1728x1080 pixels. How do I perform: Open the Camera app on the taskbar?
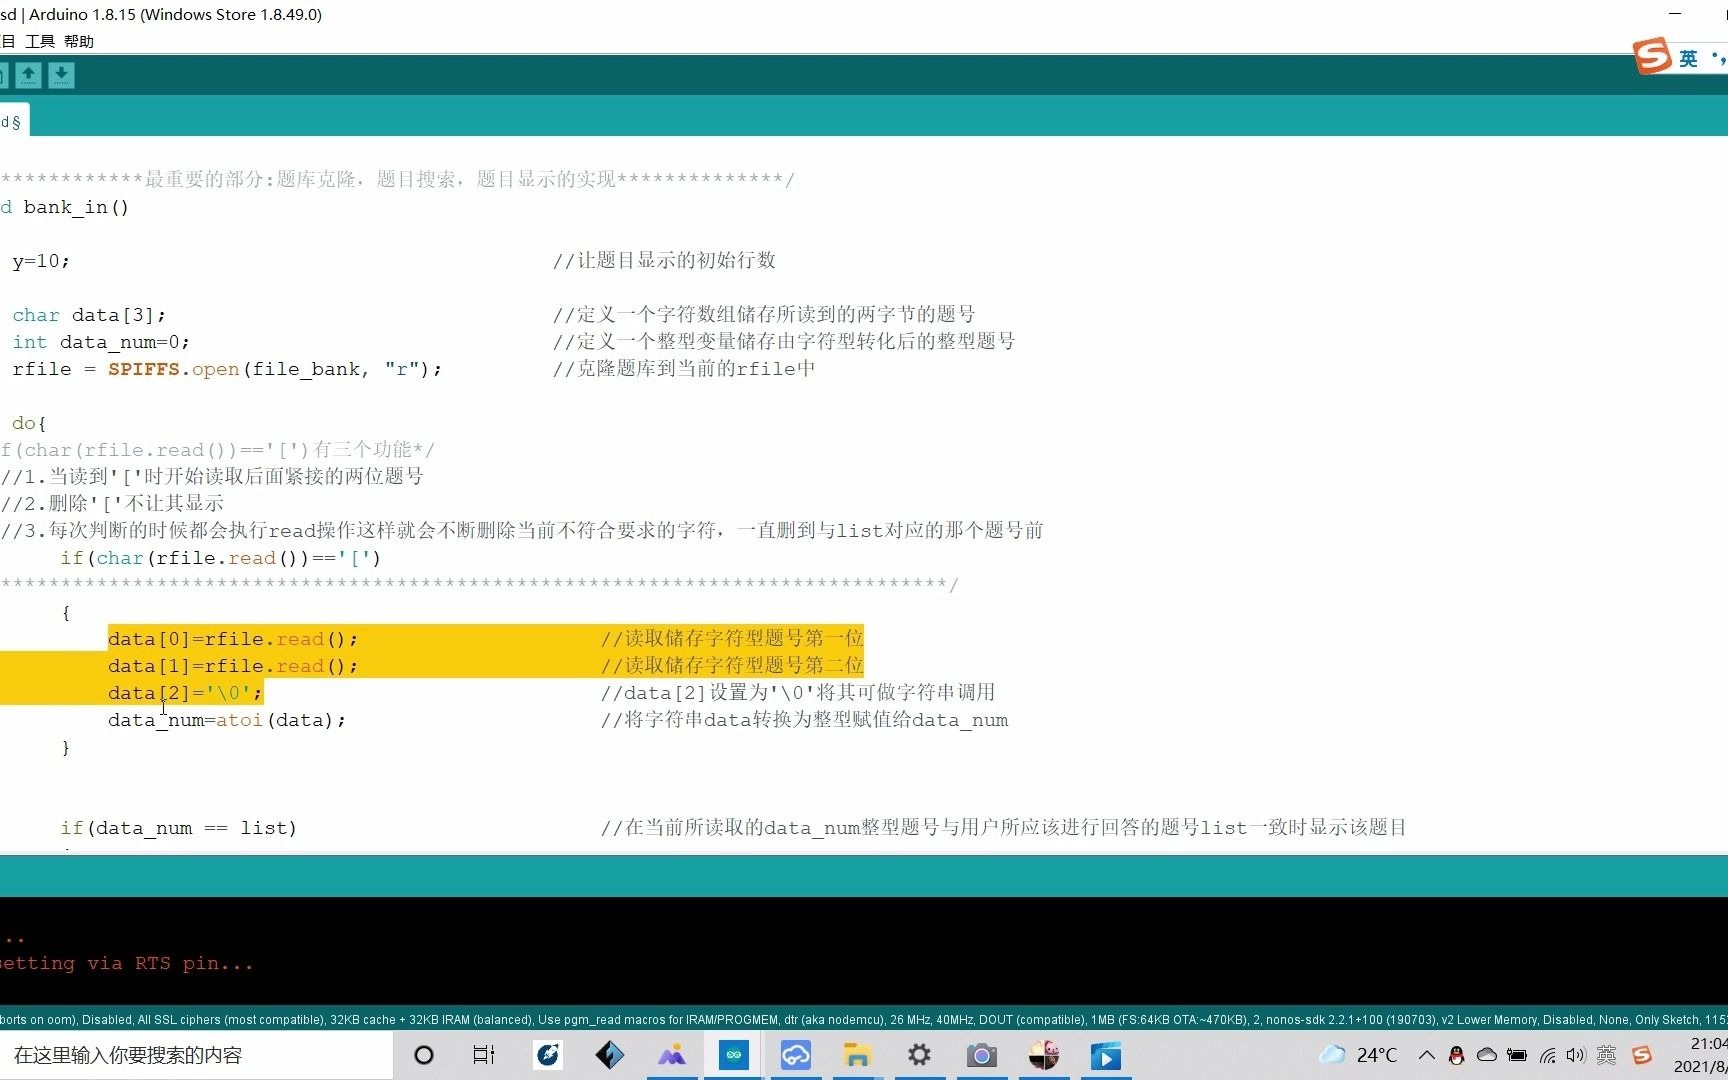981,1055
